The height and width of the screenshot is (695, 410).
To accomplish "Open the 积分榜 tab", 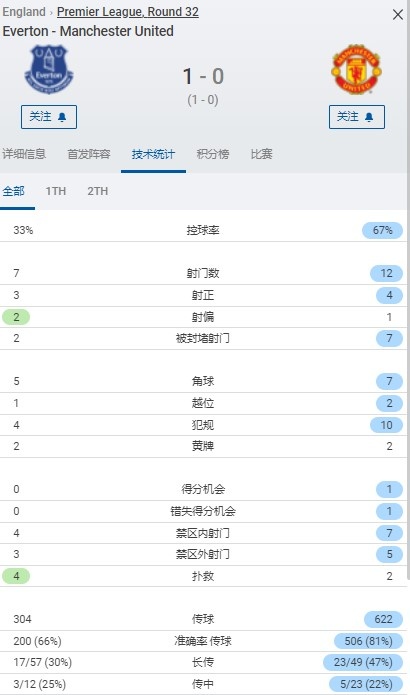I will (213, 154).
